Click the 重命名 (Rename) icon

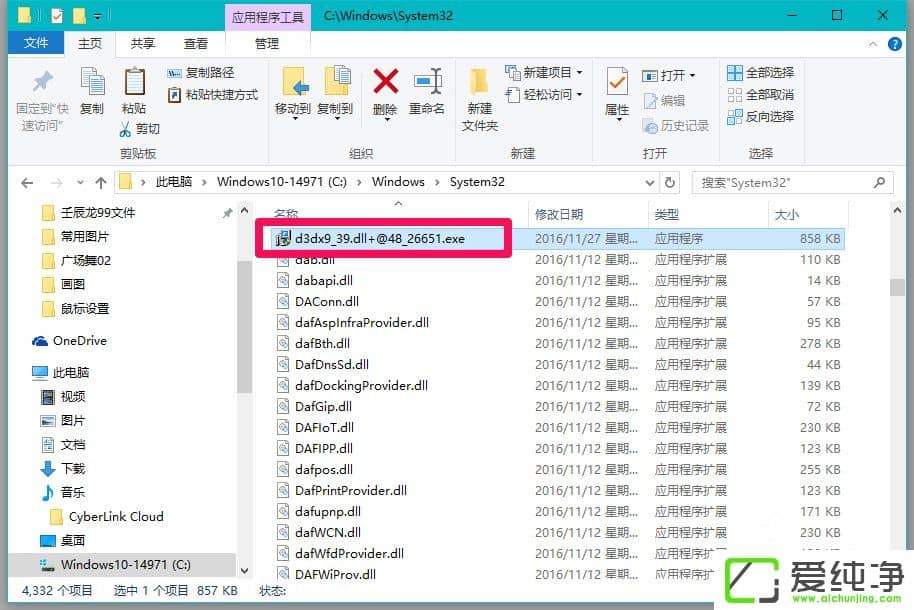tap(428, 82)
